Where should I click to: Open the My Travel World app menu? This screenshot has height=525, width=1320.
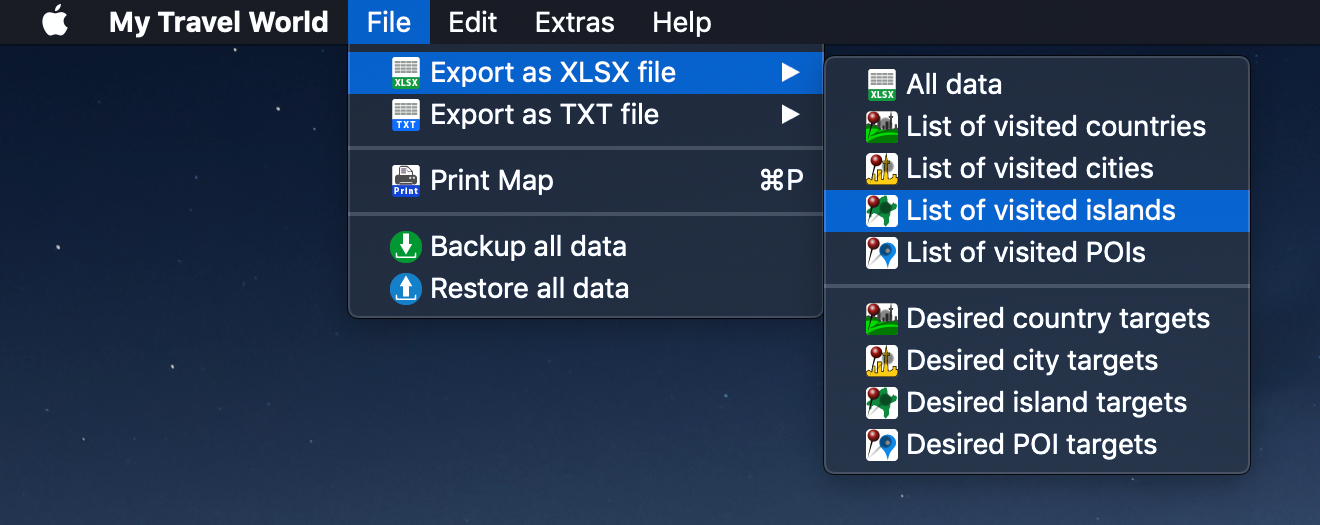tap(219, 22)
